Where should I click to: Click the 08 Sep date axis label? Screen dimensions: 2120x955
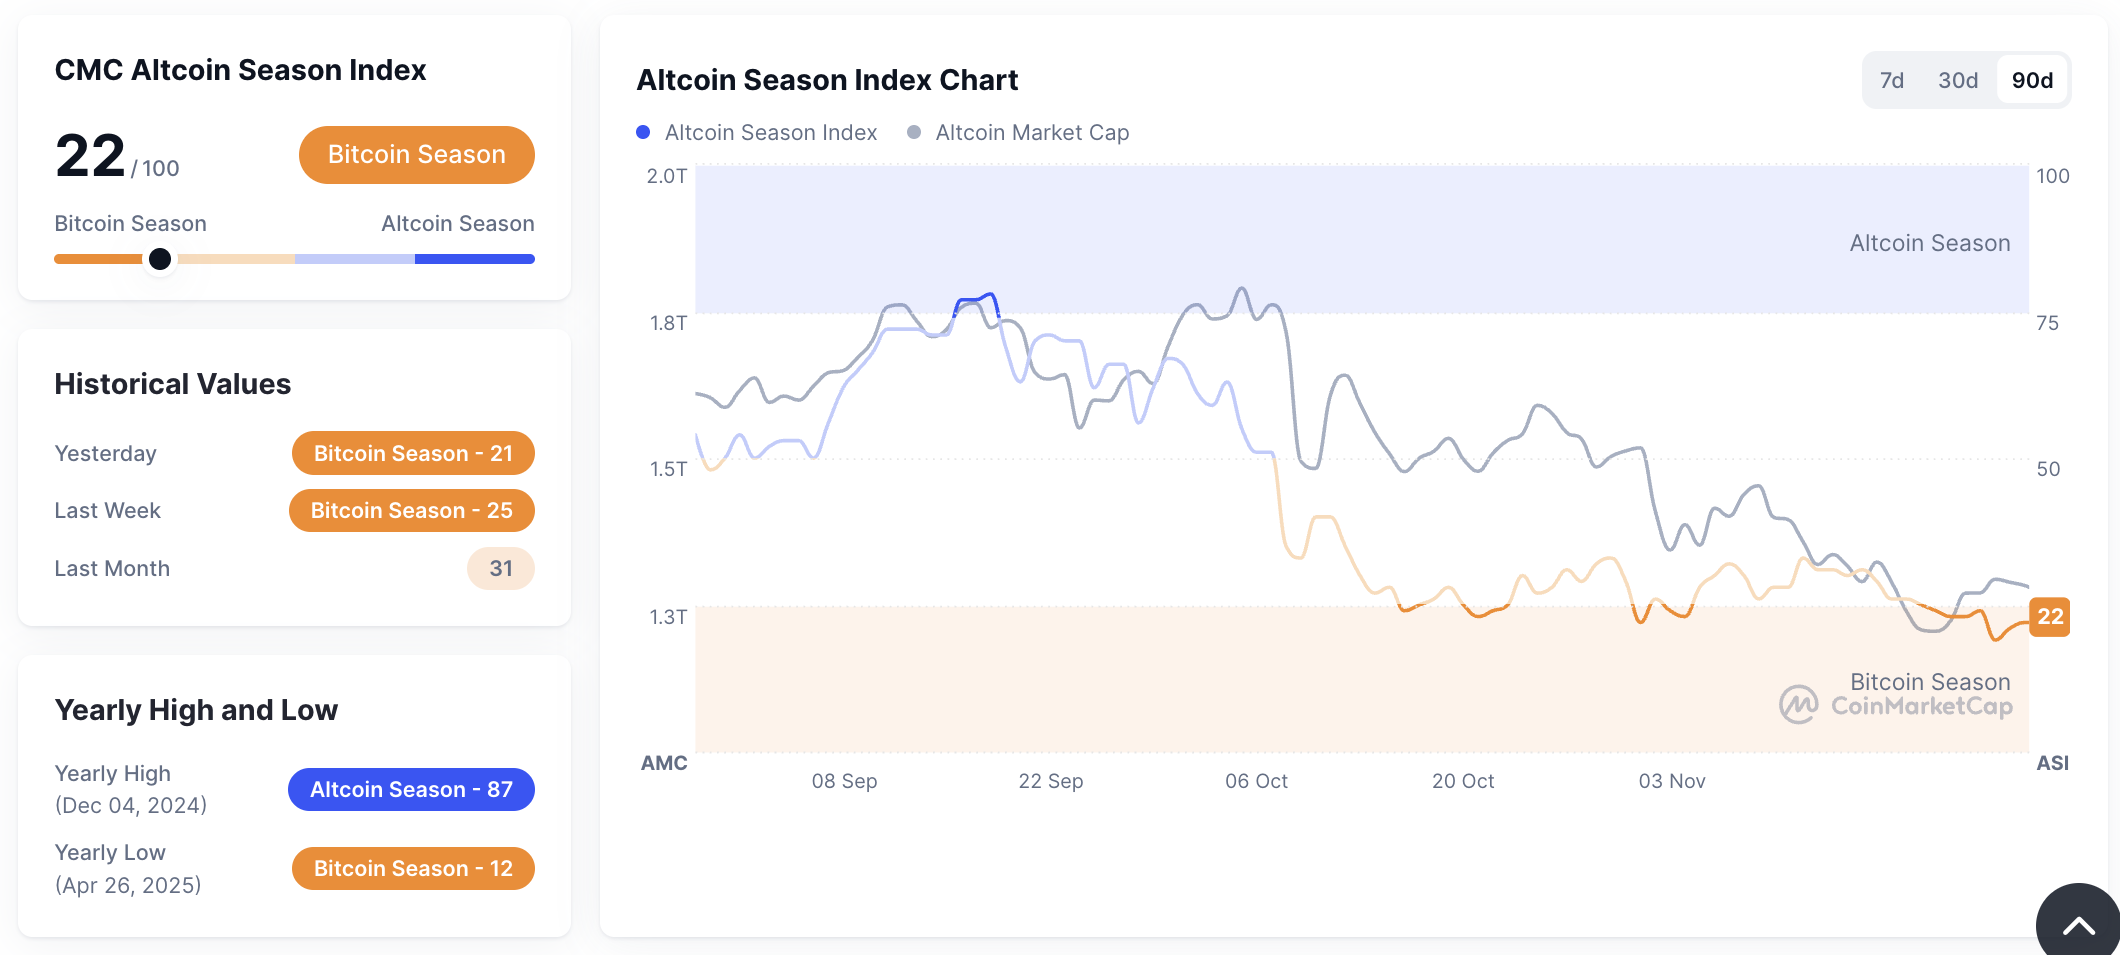[844, 781]
